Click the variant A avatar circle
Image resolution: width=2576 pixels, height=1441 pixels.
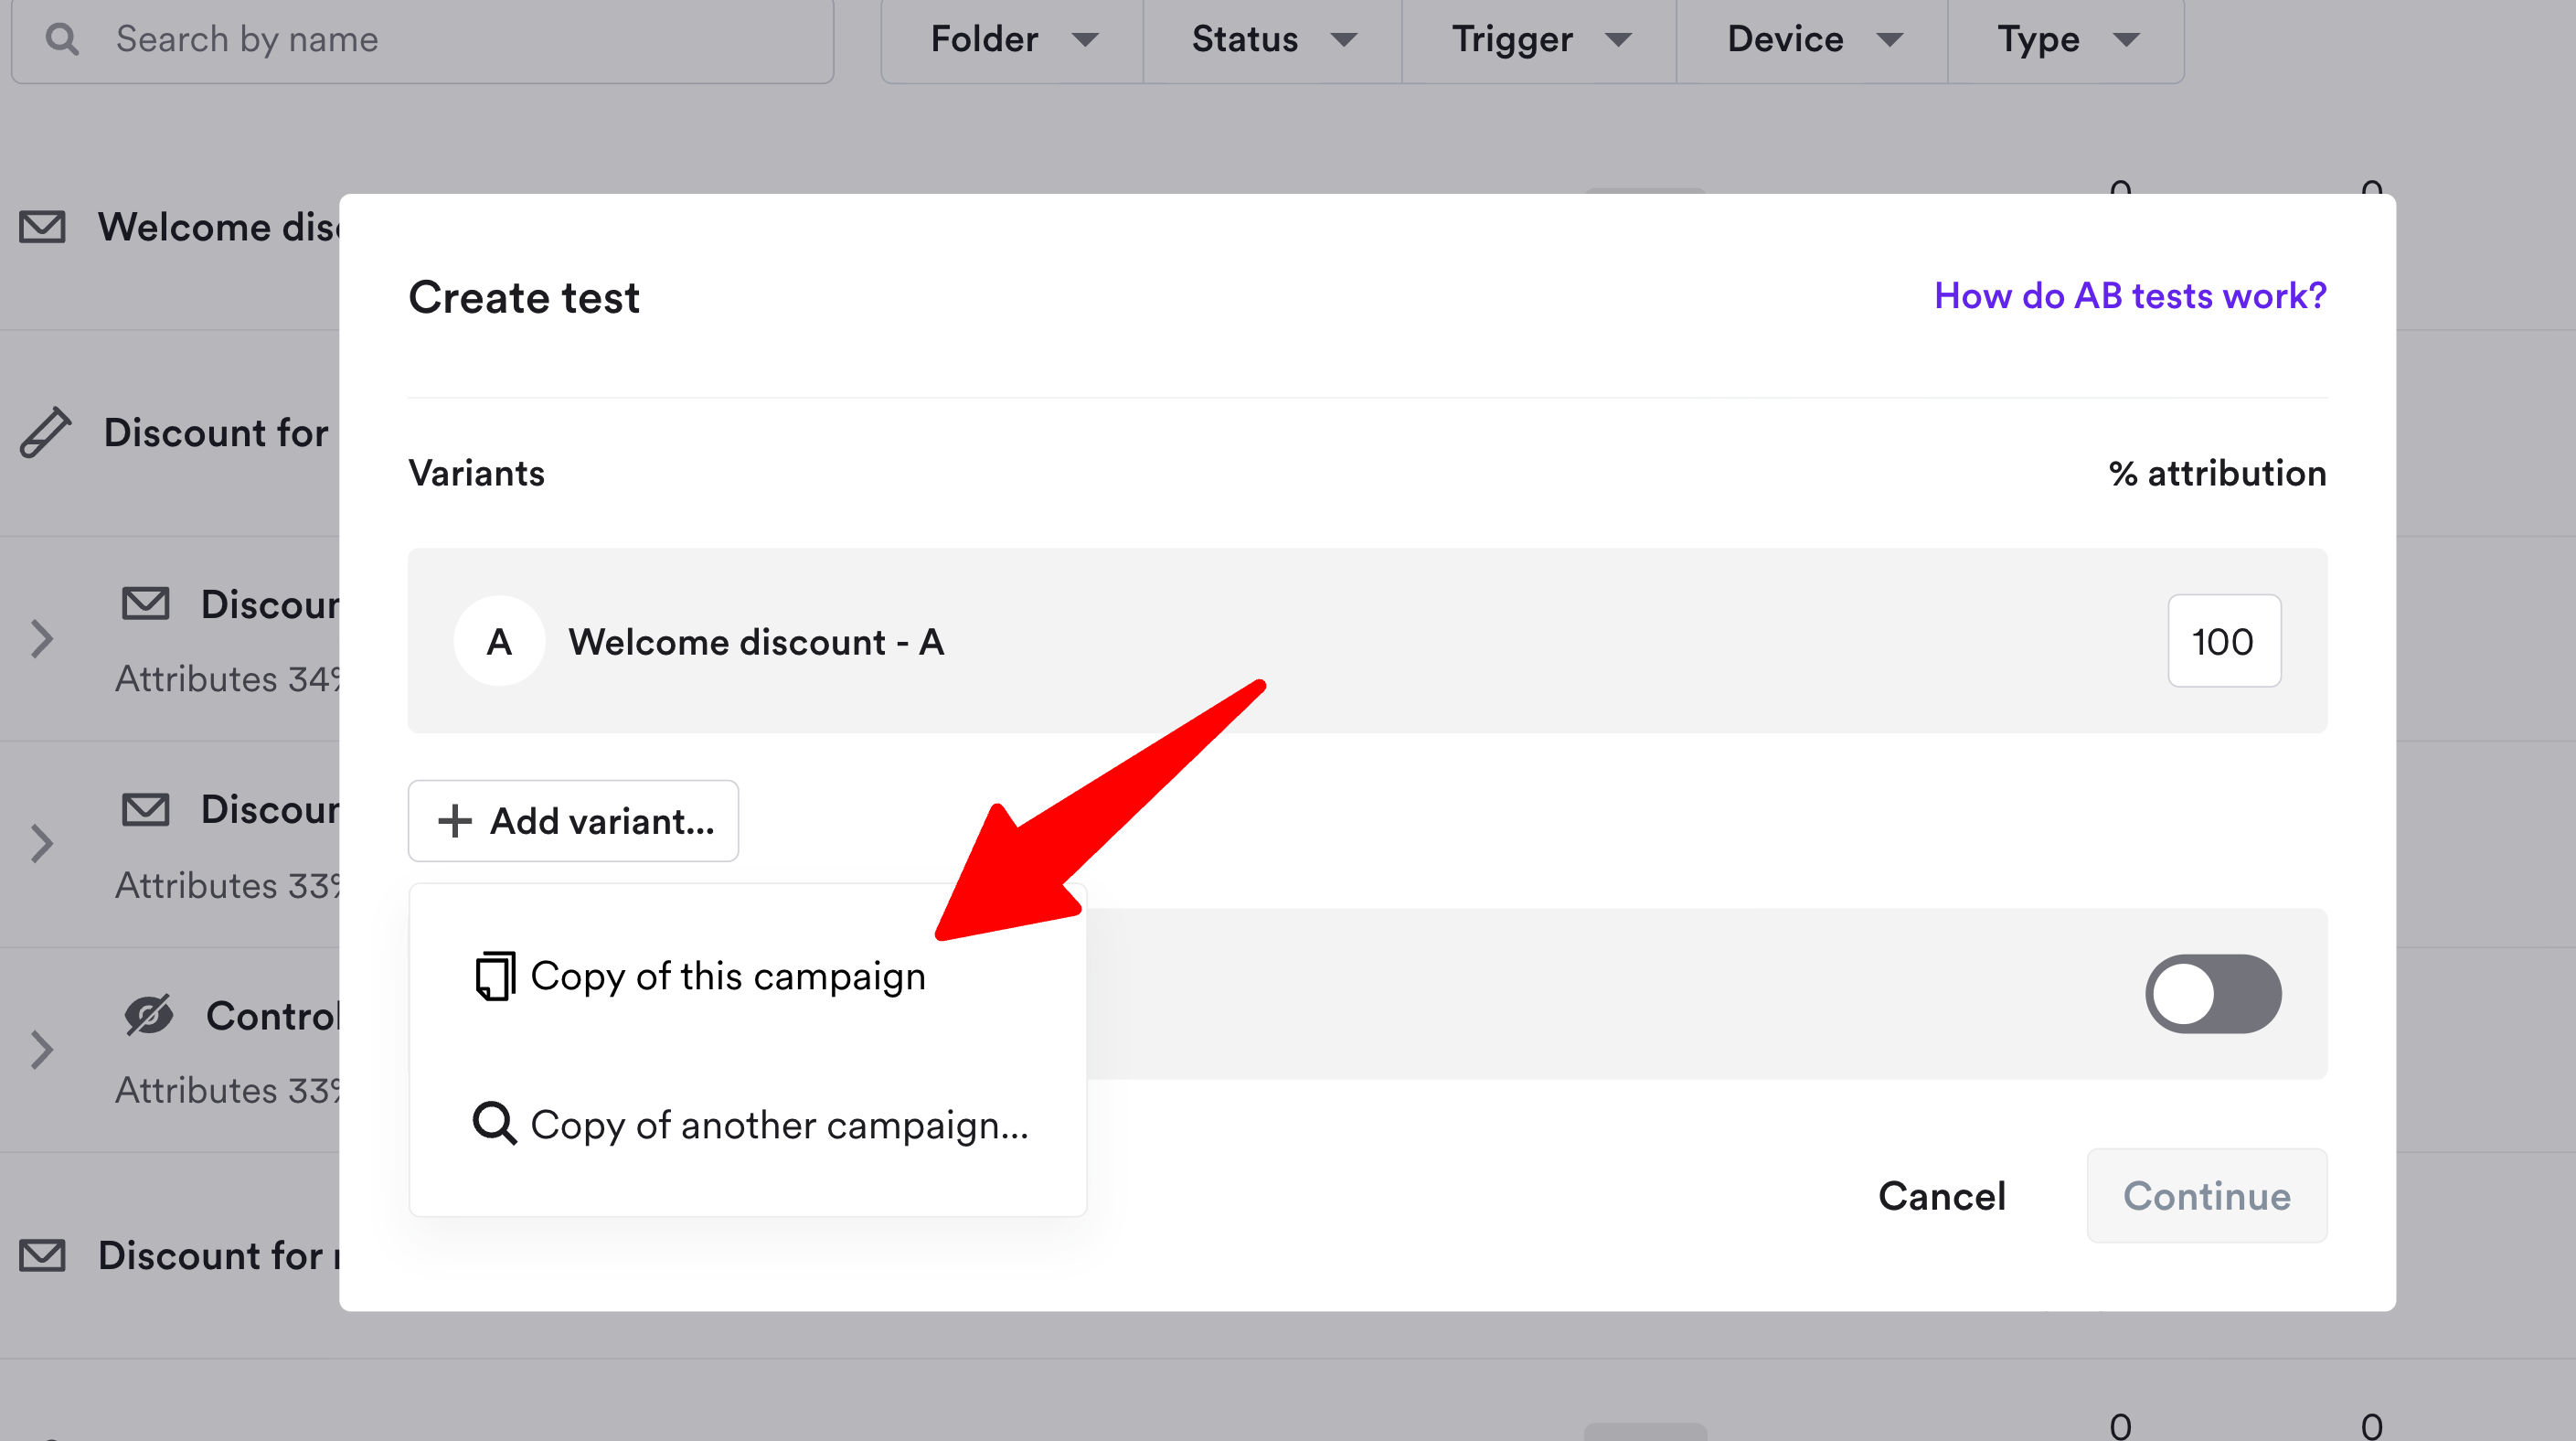[x=500, y=642]
